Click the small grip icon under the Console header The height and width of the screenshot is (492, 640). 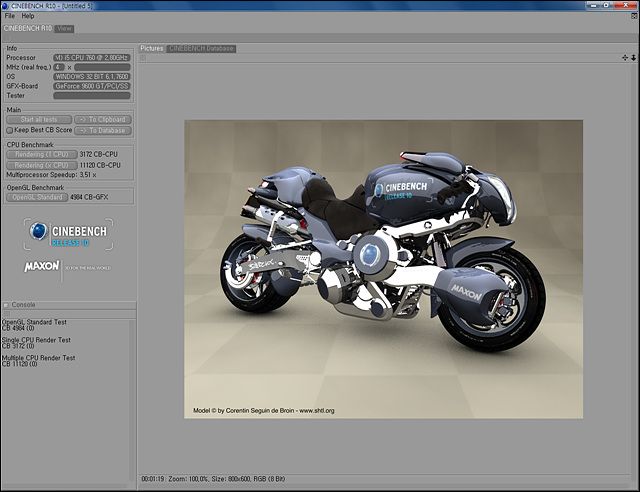click(x=6, y=314)
